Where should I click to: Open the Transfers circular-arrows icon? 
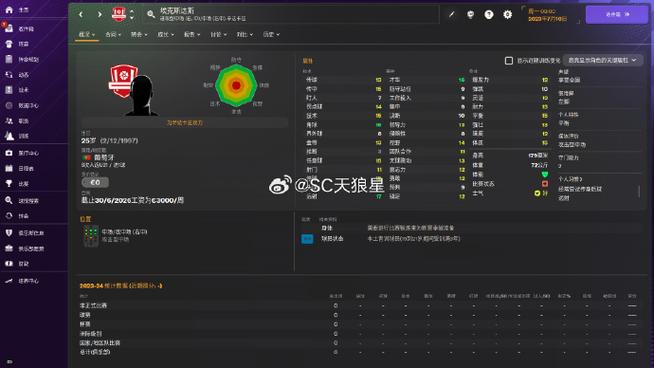click(x=9, y=216)
